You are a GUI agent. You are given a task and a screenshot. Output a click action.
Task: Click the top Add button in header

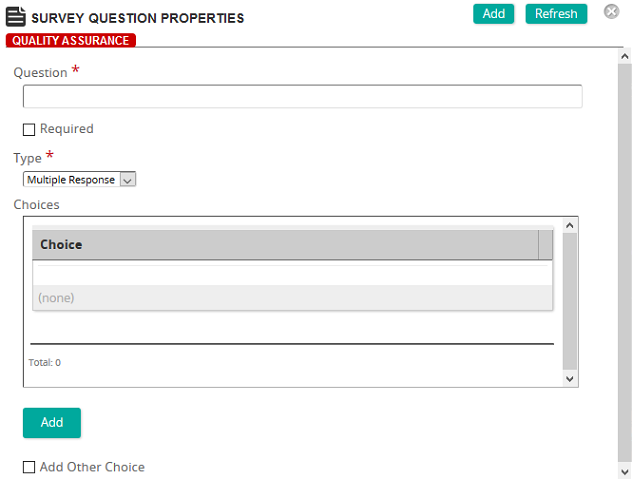493,14
